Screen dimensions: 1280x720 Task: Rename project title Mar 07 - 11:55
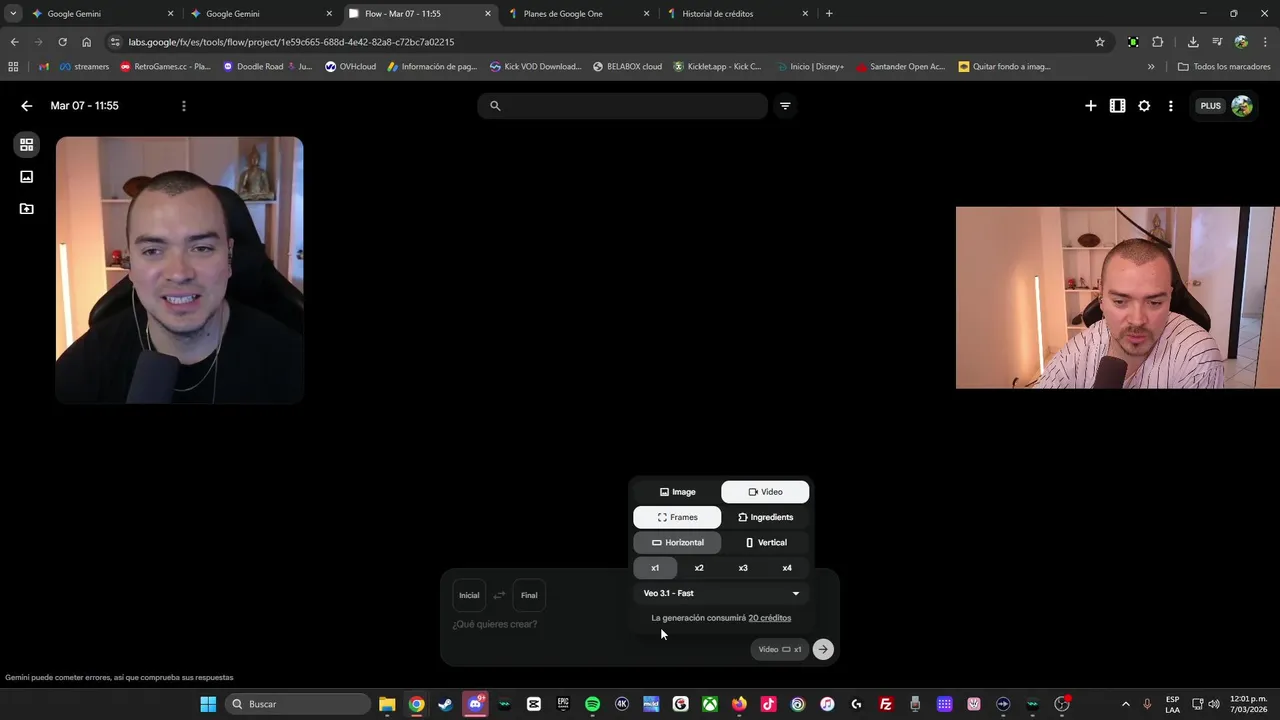pos(85,106)
